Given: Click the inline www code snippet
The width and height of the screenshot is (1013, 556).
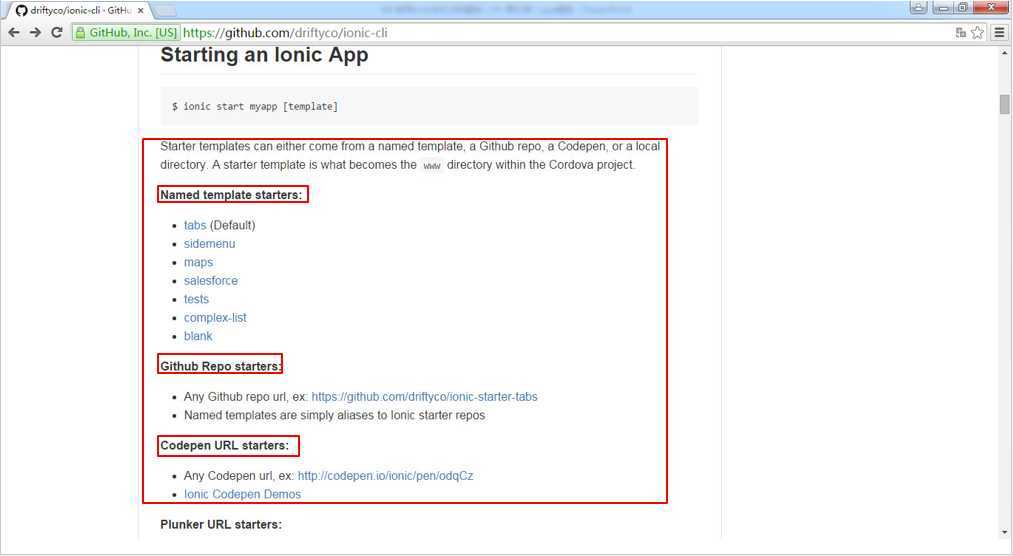Looking at the screenshot, I should (x=432, y=166).
